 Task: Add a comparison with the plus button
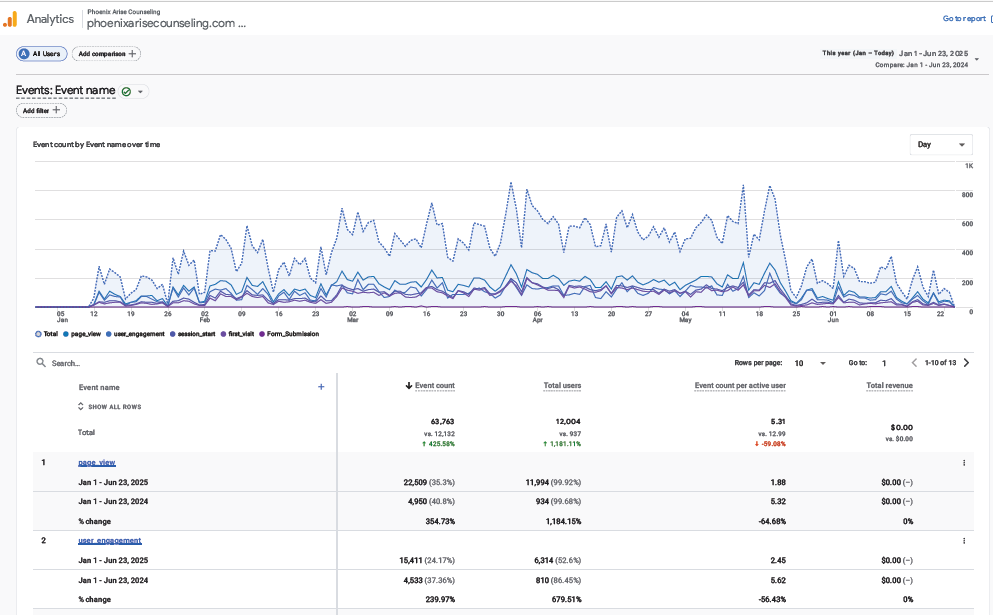click(106, 54)
